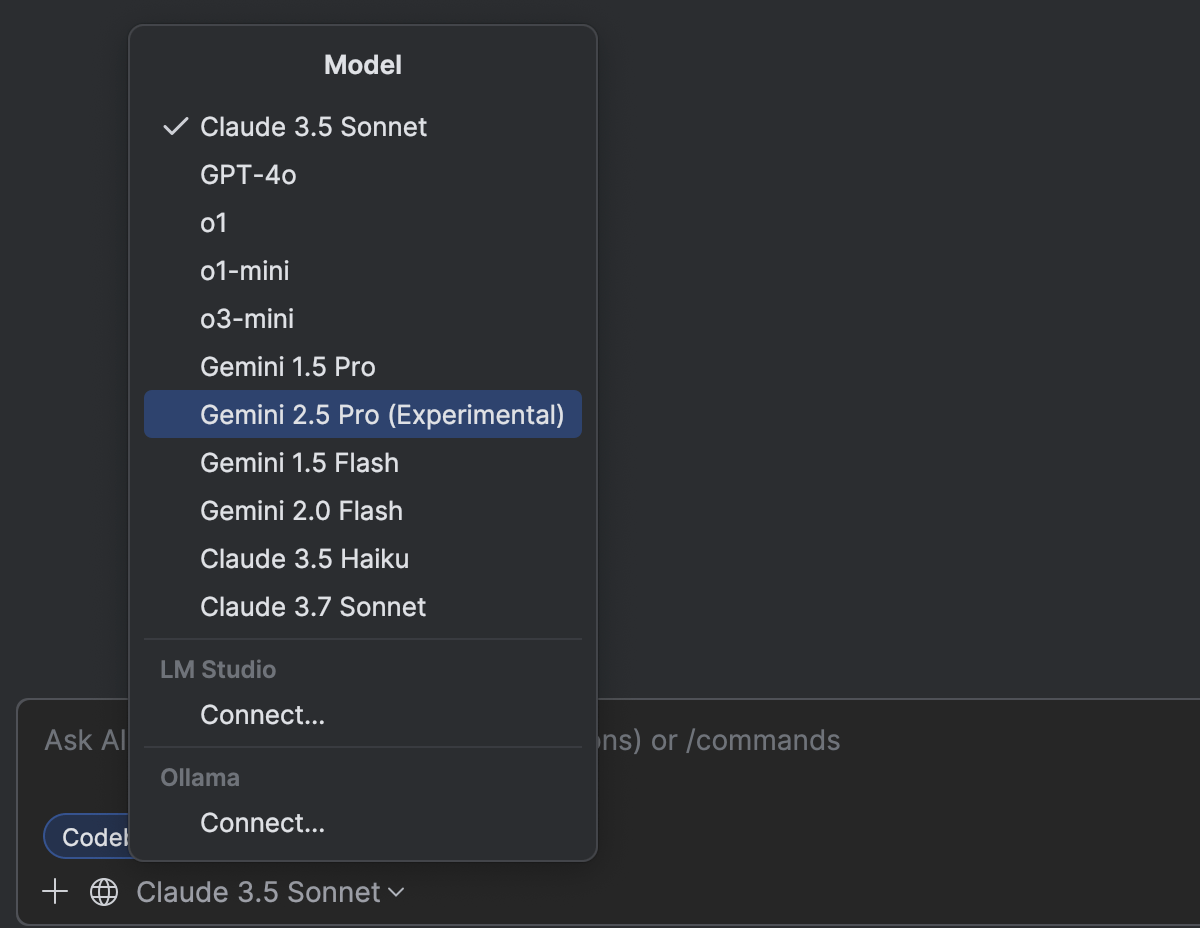Click Connect under Ollama
Image resolution: width=1200 pixels, height=928 pixels.
(x=262, y=823)
